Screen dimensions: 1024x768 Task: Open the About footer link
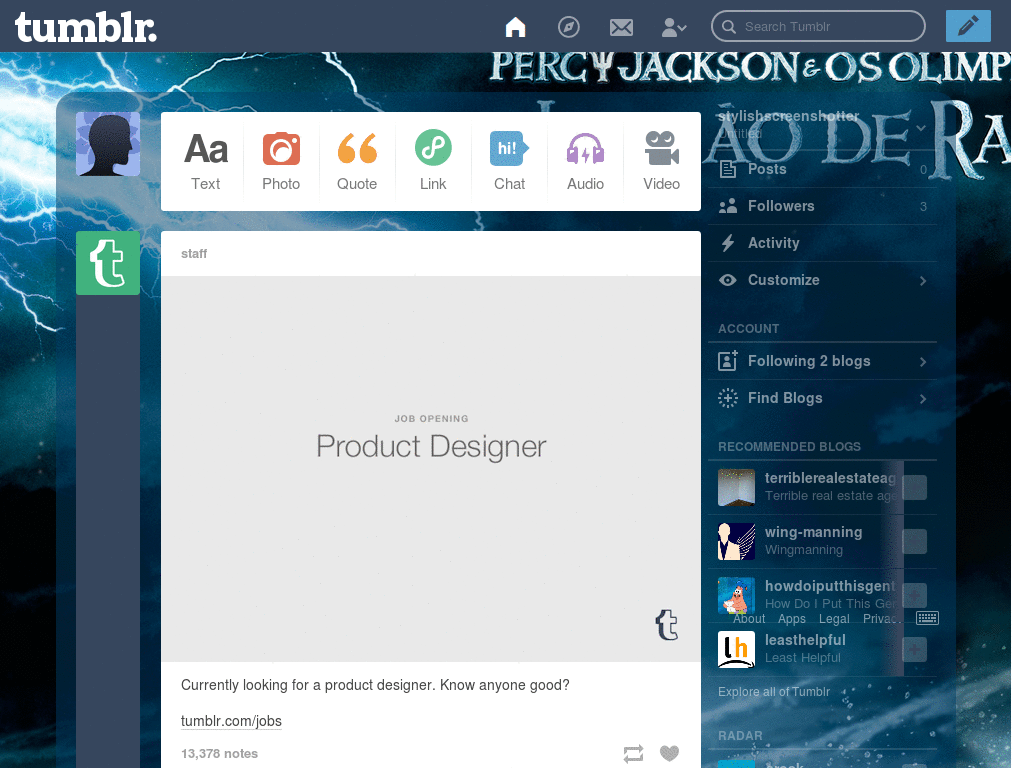749,618
